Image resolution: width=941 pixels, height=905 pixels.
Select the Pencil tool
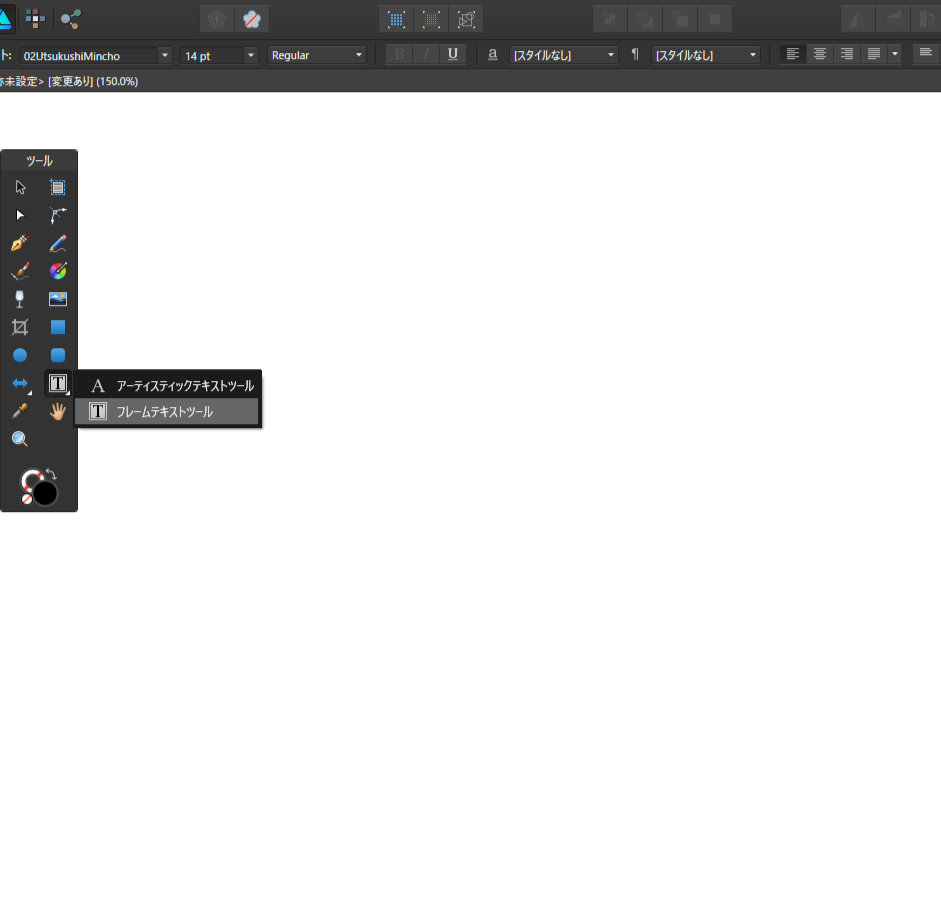(x=58, y=243)
